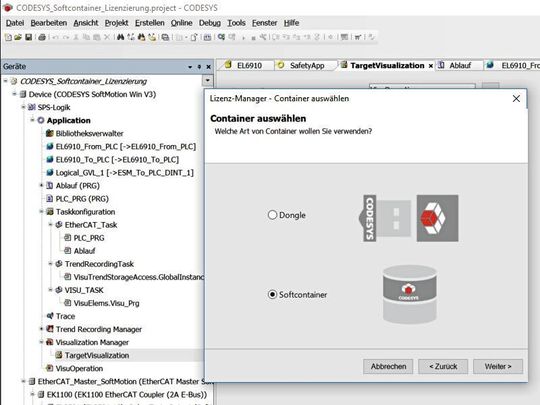
Task: Pin the Geräte panel
Action: 199,67
